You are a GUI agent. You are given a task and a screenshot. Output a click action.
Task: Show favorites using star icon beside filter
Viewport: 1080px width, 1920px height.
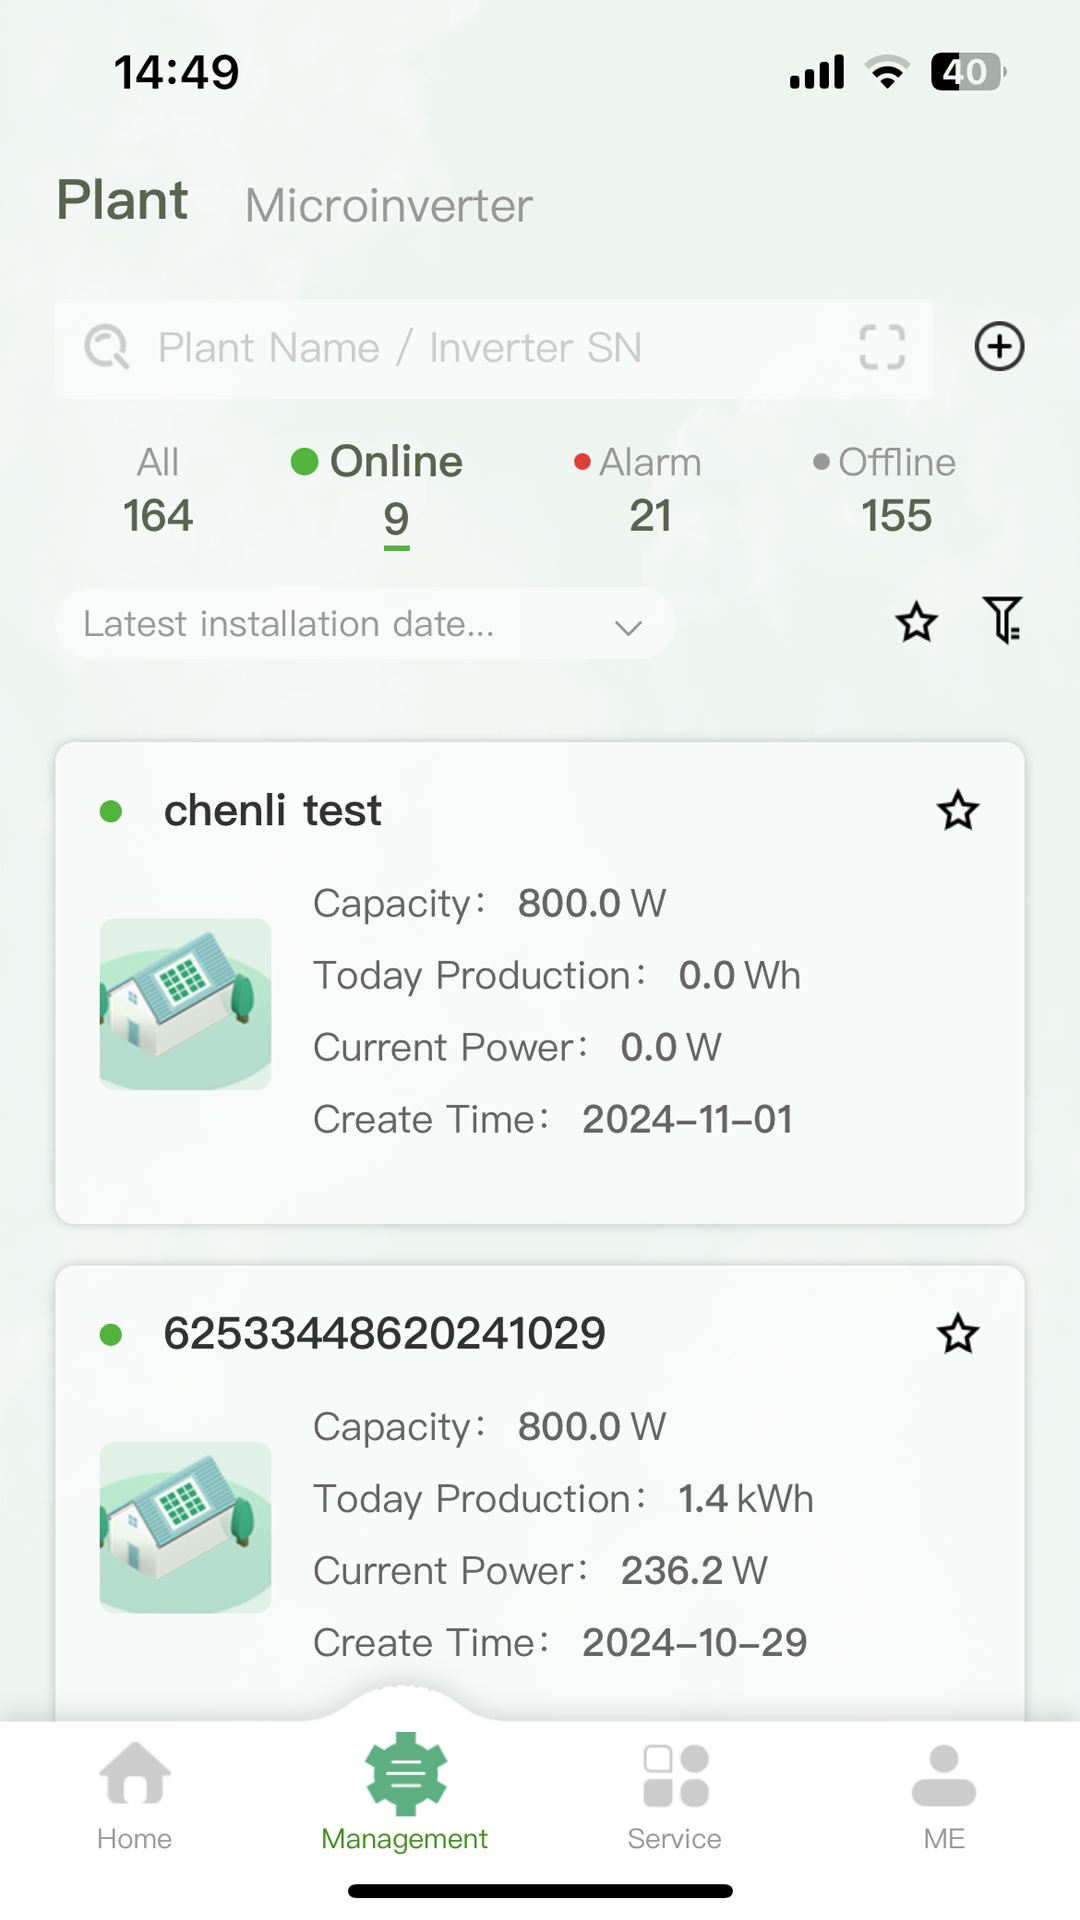pyautogui.click(x=916, y=622)
